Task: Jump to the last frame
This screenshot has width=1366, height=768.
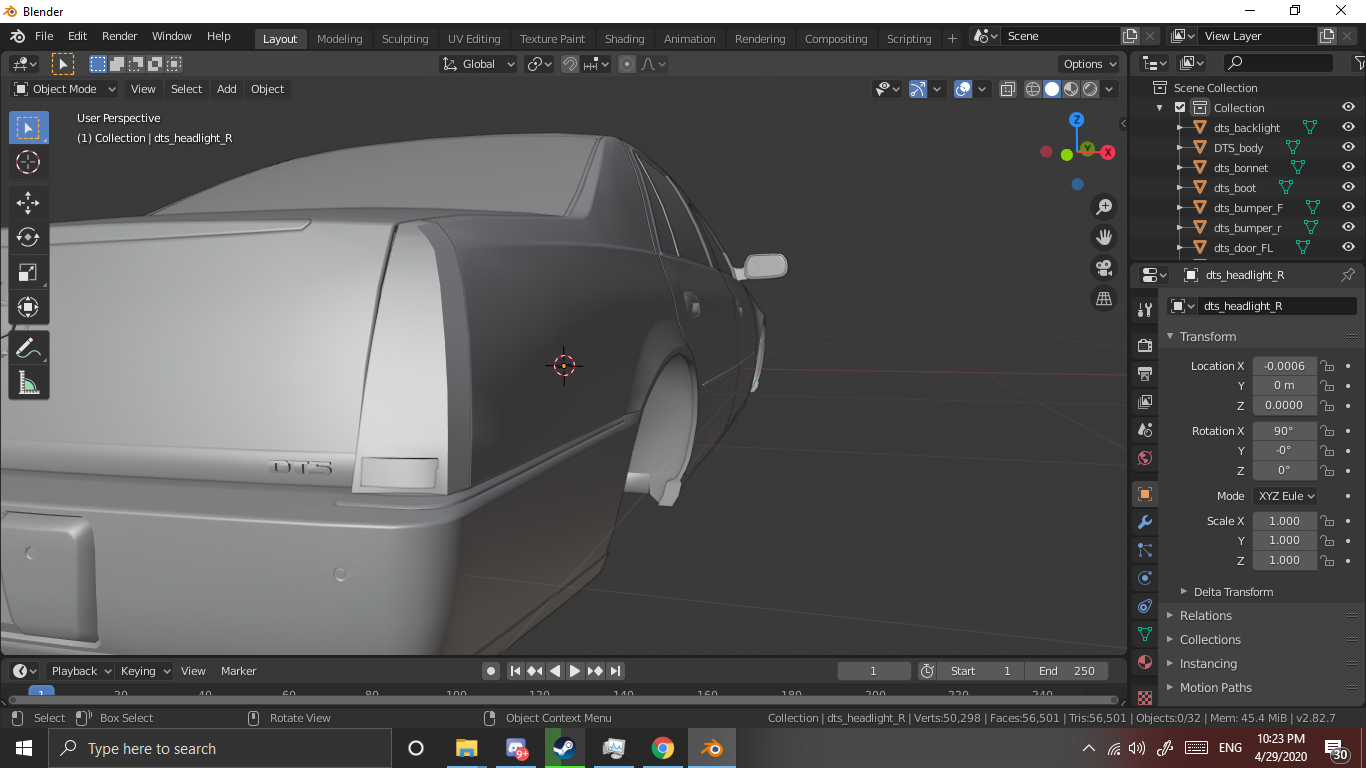Action: 616,671
